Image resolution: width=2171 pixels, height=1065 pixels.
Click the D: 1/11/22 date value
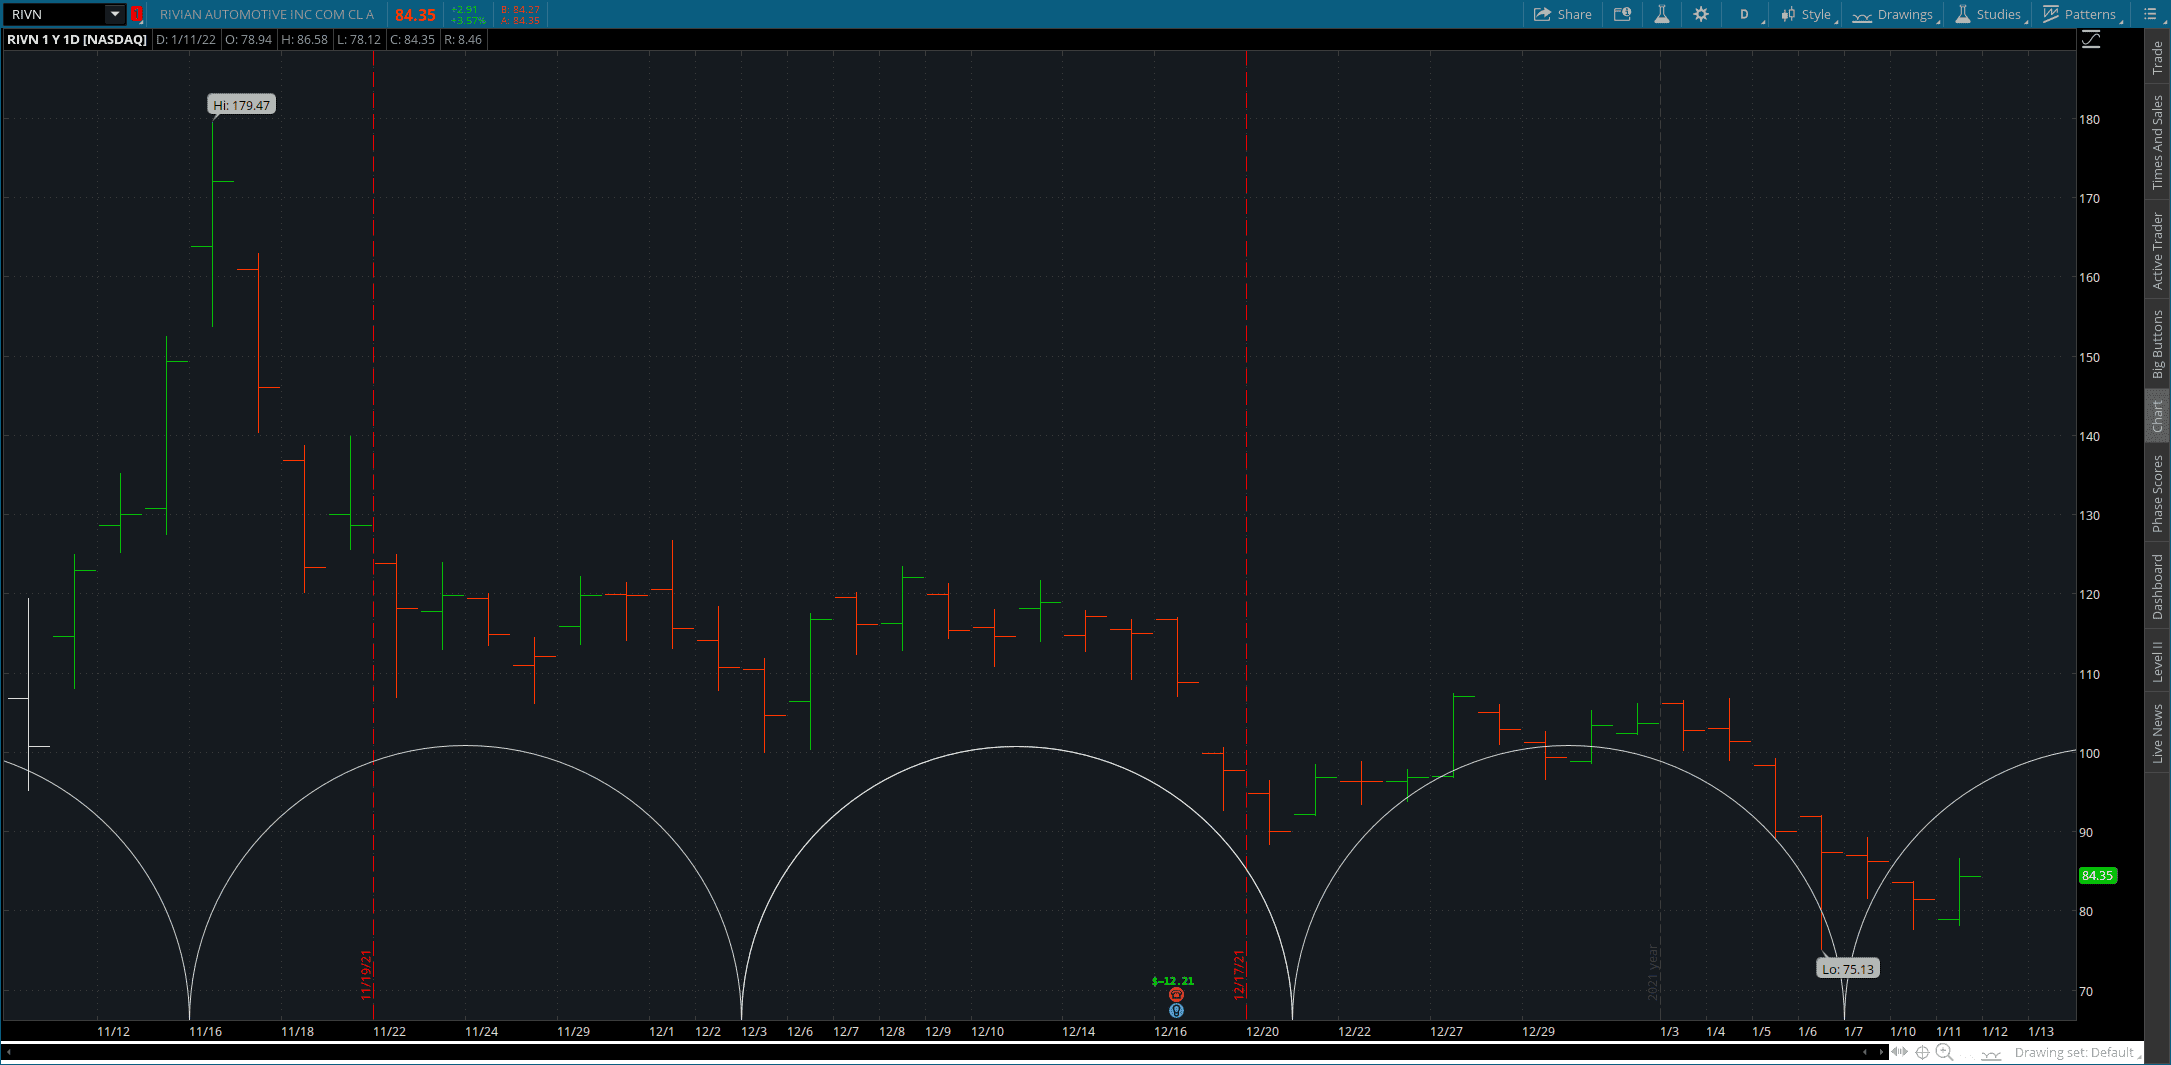pyautogui.click(x=186, y=40)
